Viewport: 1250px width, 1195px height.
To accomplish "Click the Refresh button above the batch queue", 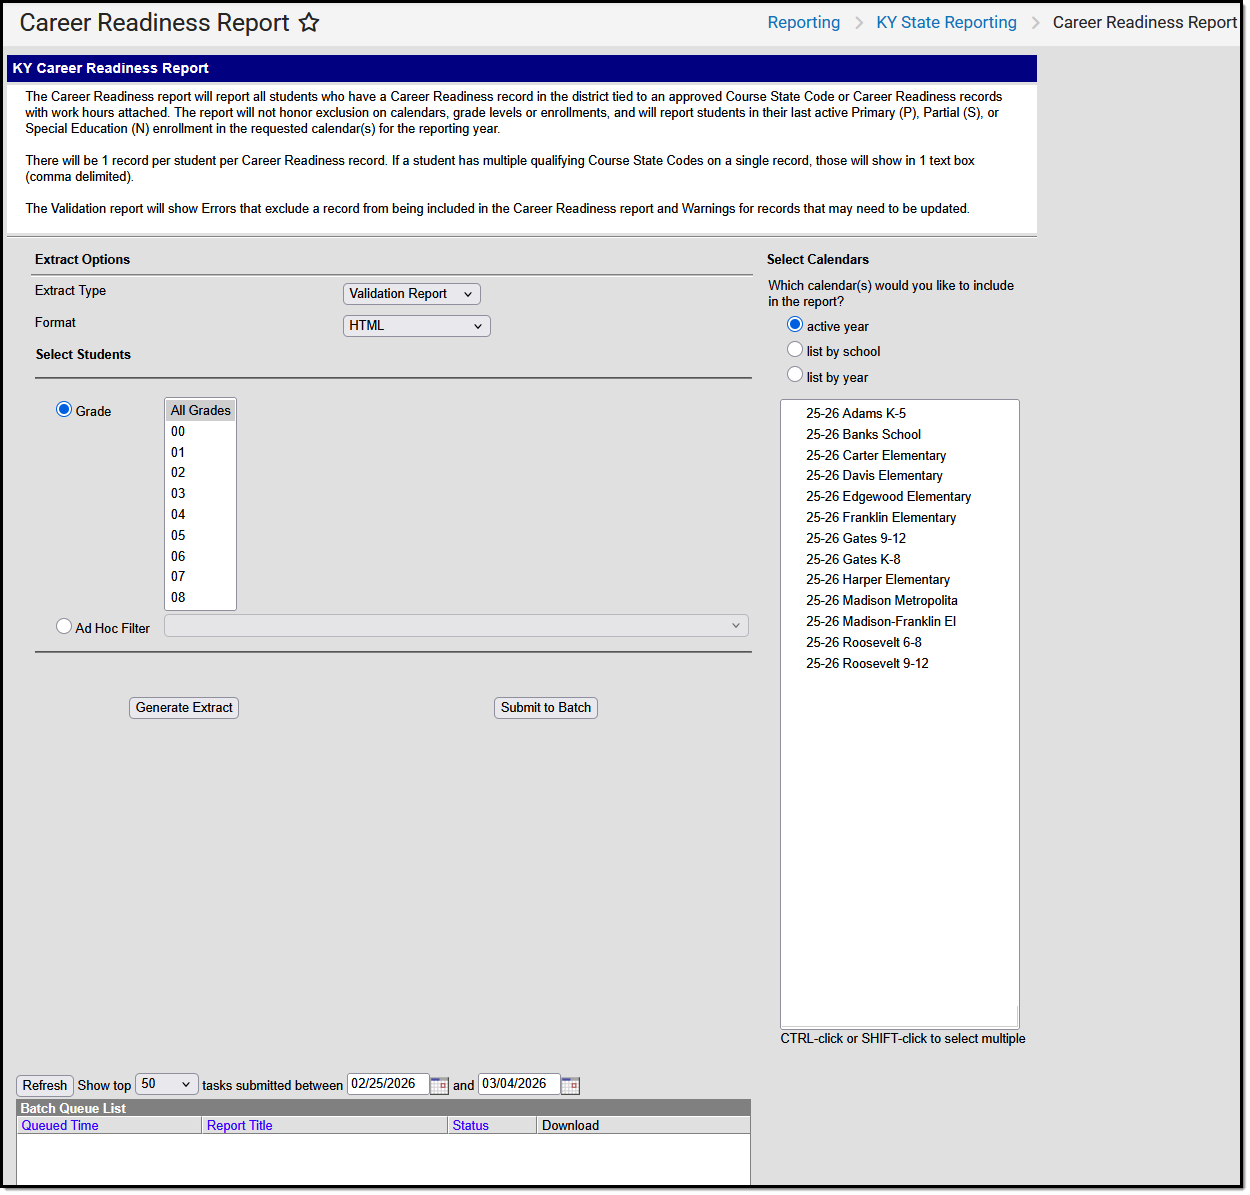I will 44,1084.
